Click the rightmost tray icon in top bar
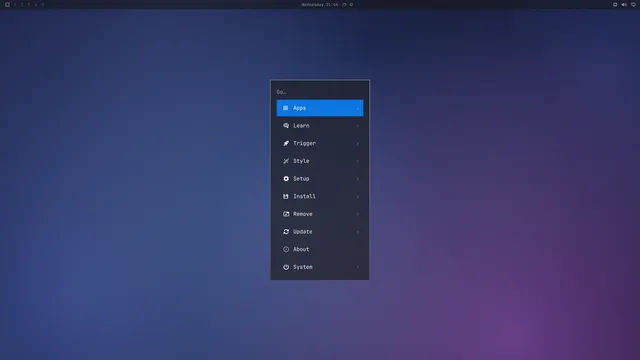The width and height of the screenshot is (640, 360). coord(633,4)
